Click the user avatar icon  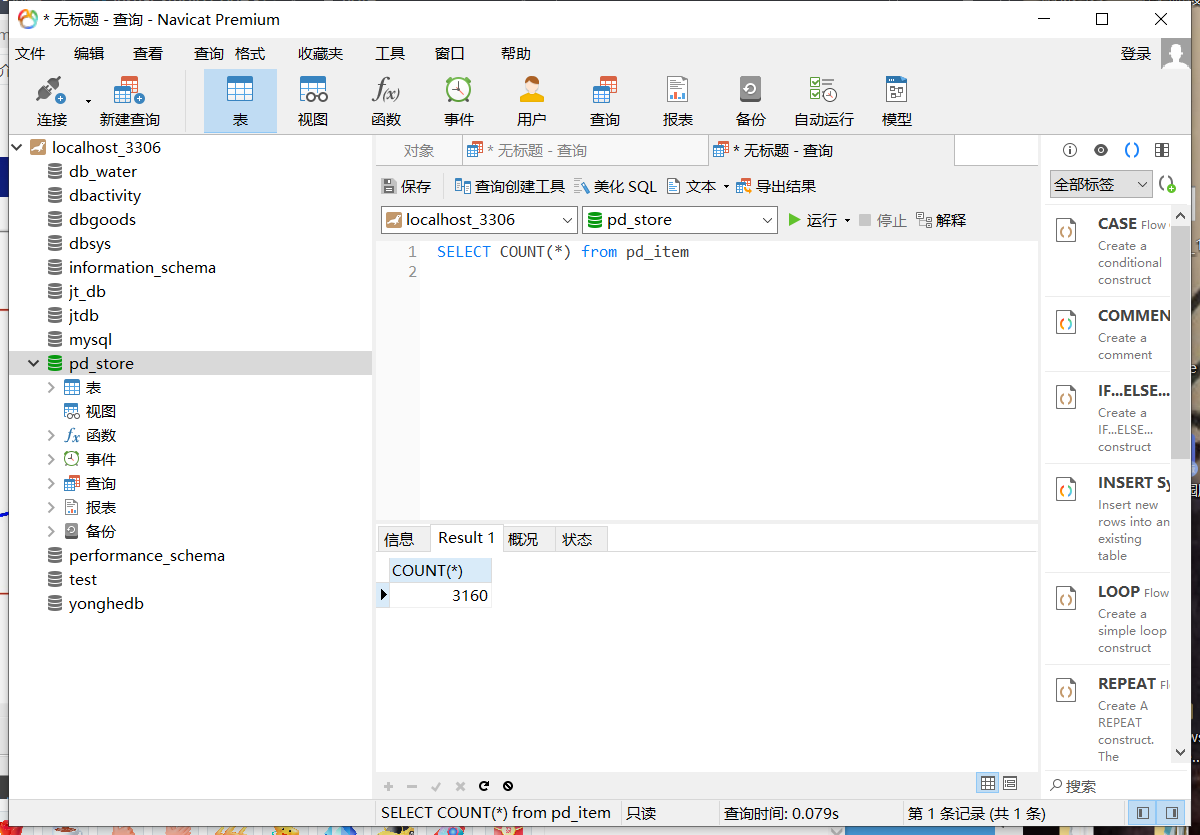pos(1176,54)
